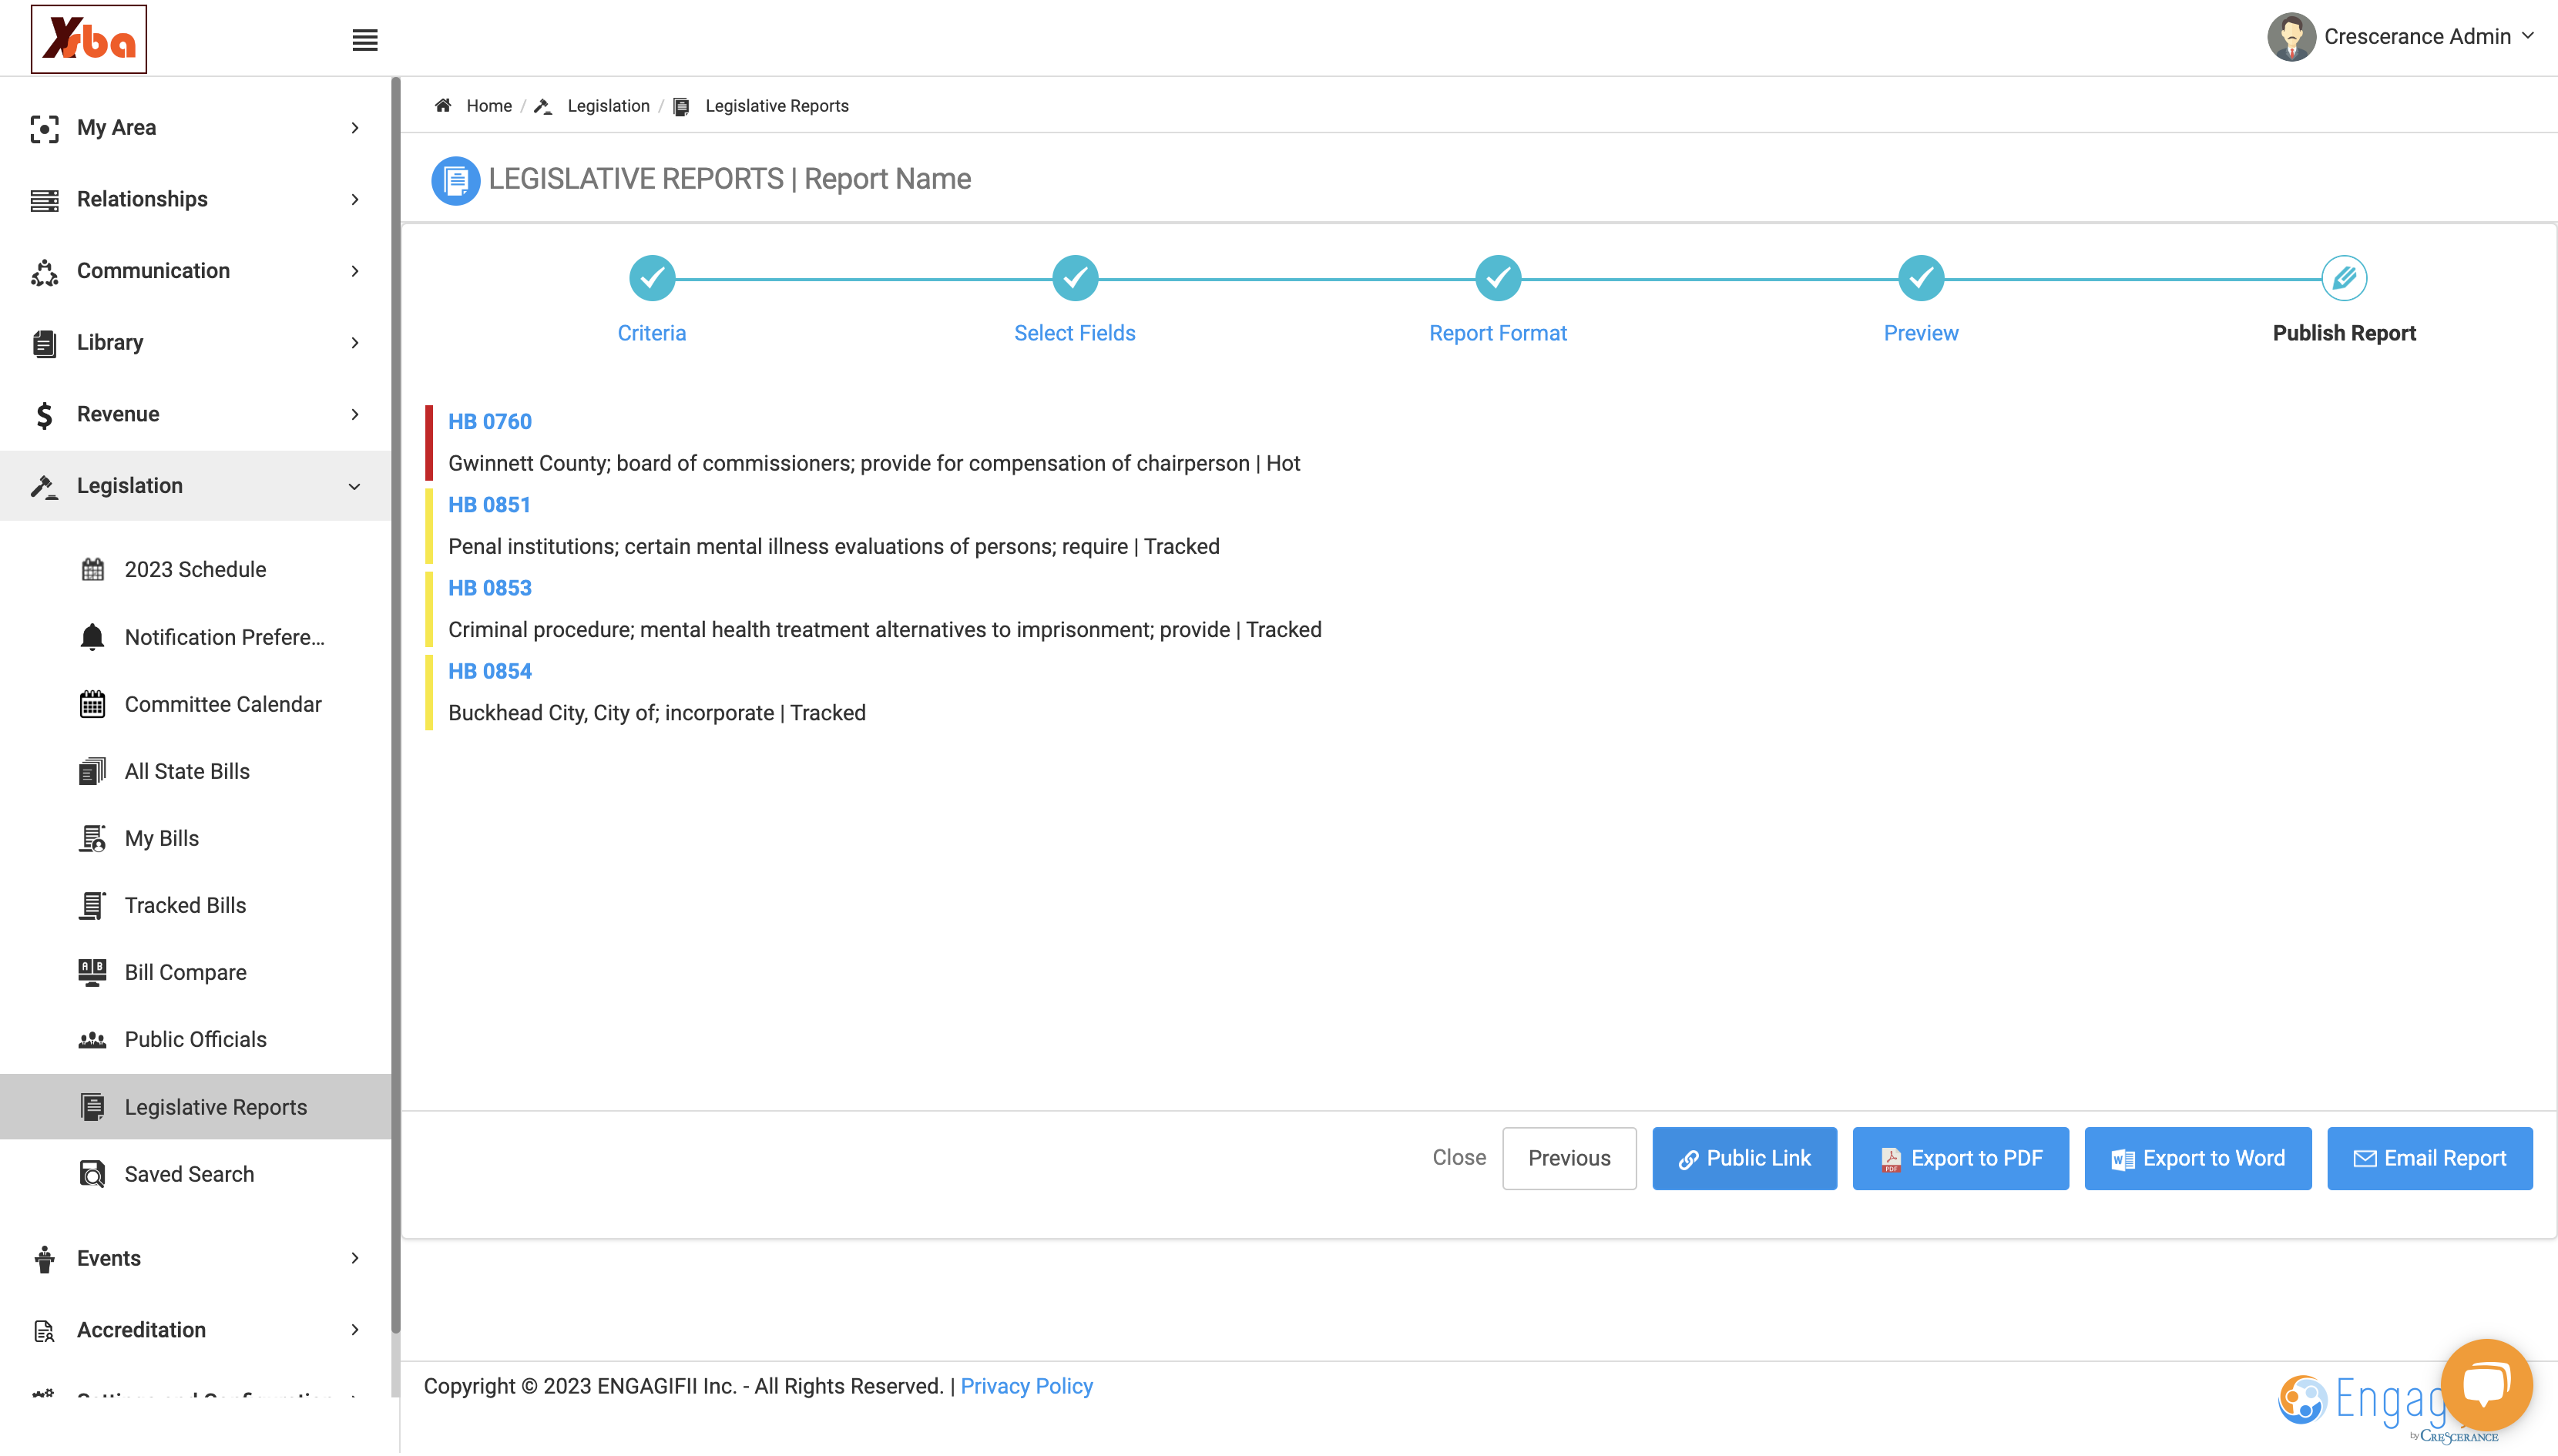This screenshot has height=1456, width=2558.
Task: Go to the Preview step label
Action: (x=1921, y=333)
